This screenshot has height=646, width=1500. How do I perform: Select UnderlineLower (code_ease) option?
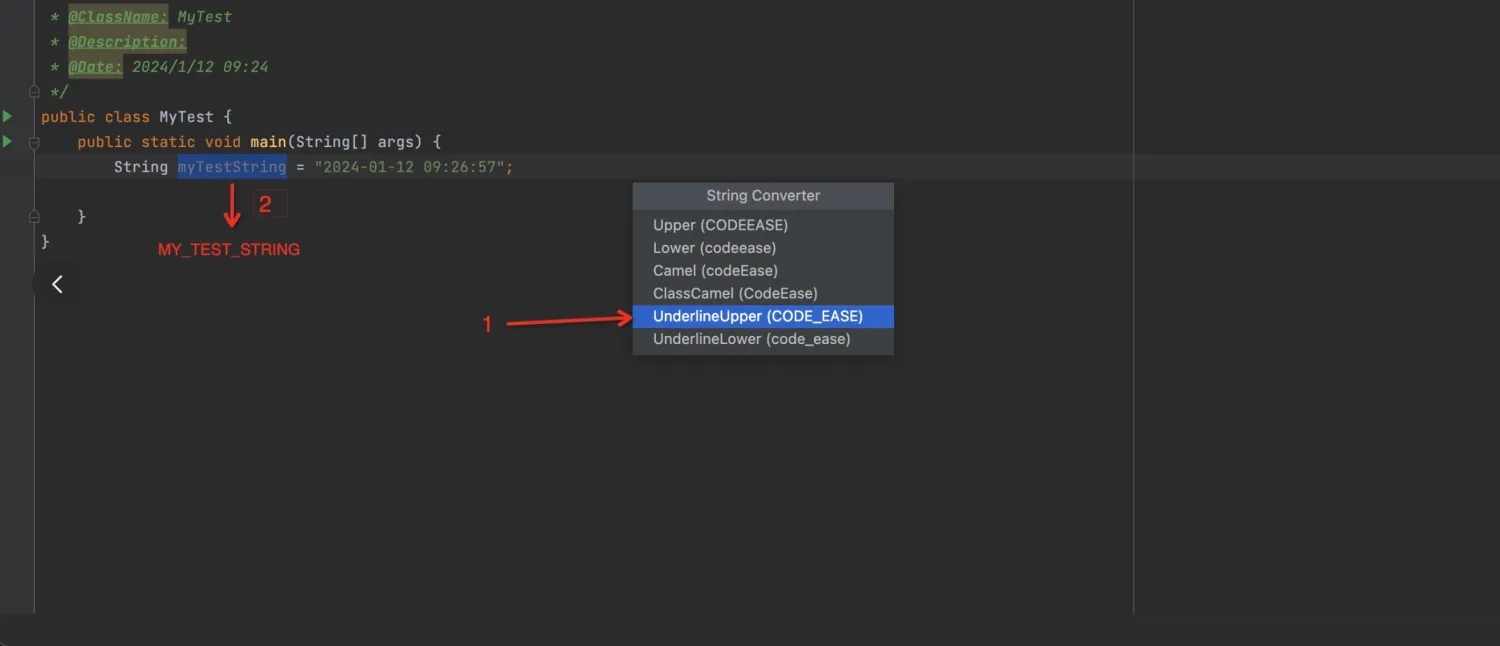(750, 338)
